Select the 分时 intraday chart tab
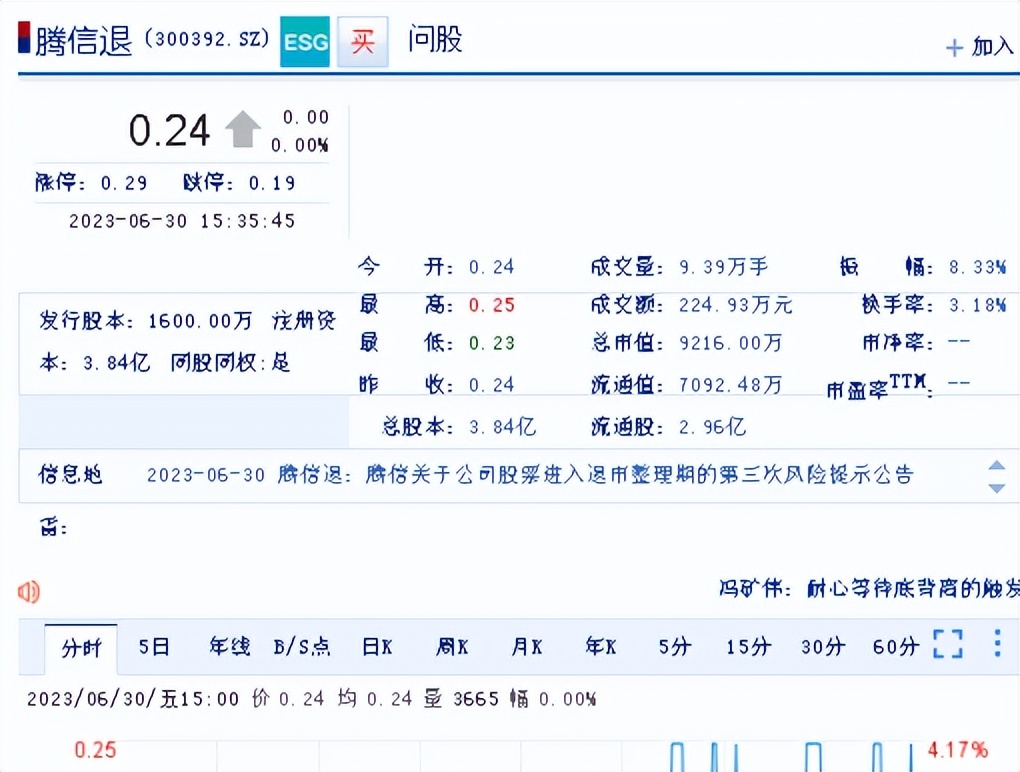This screenshot has width=1020, height=772. pos(83,648)
